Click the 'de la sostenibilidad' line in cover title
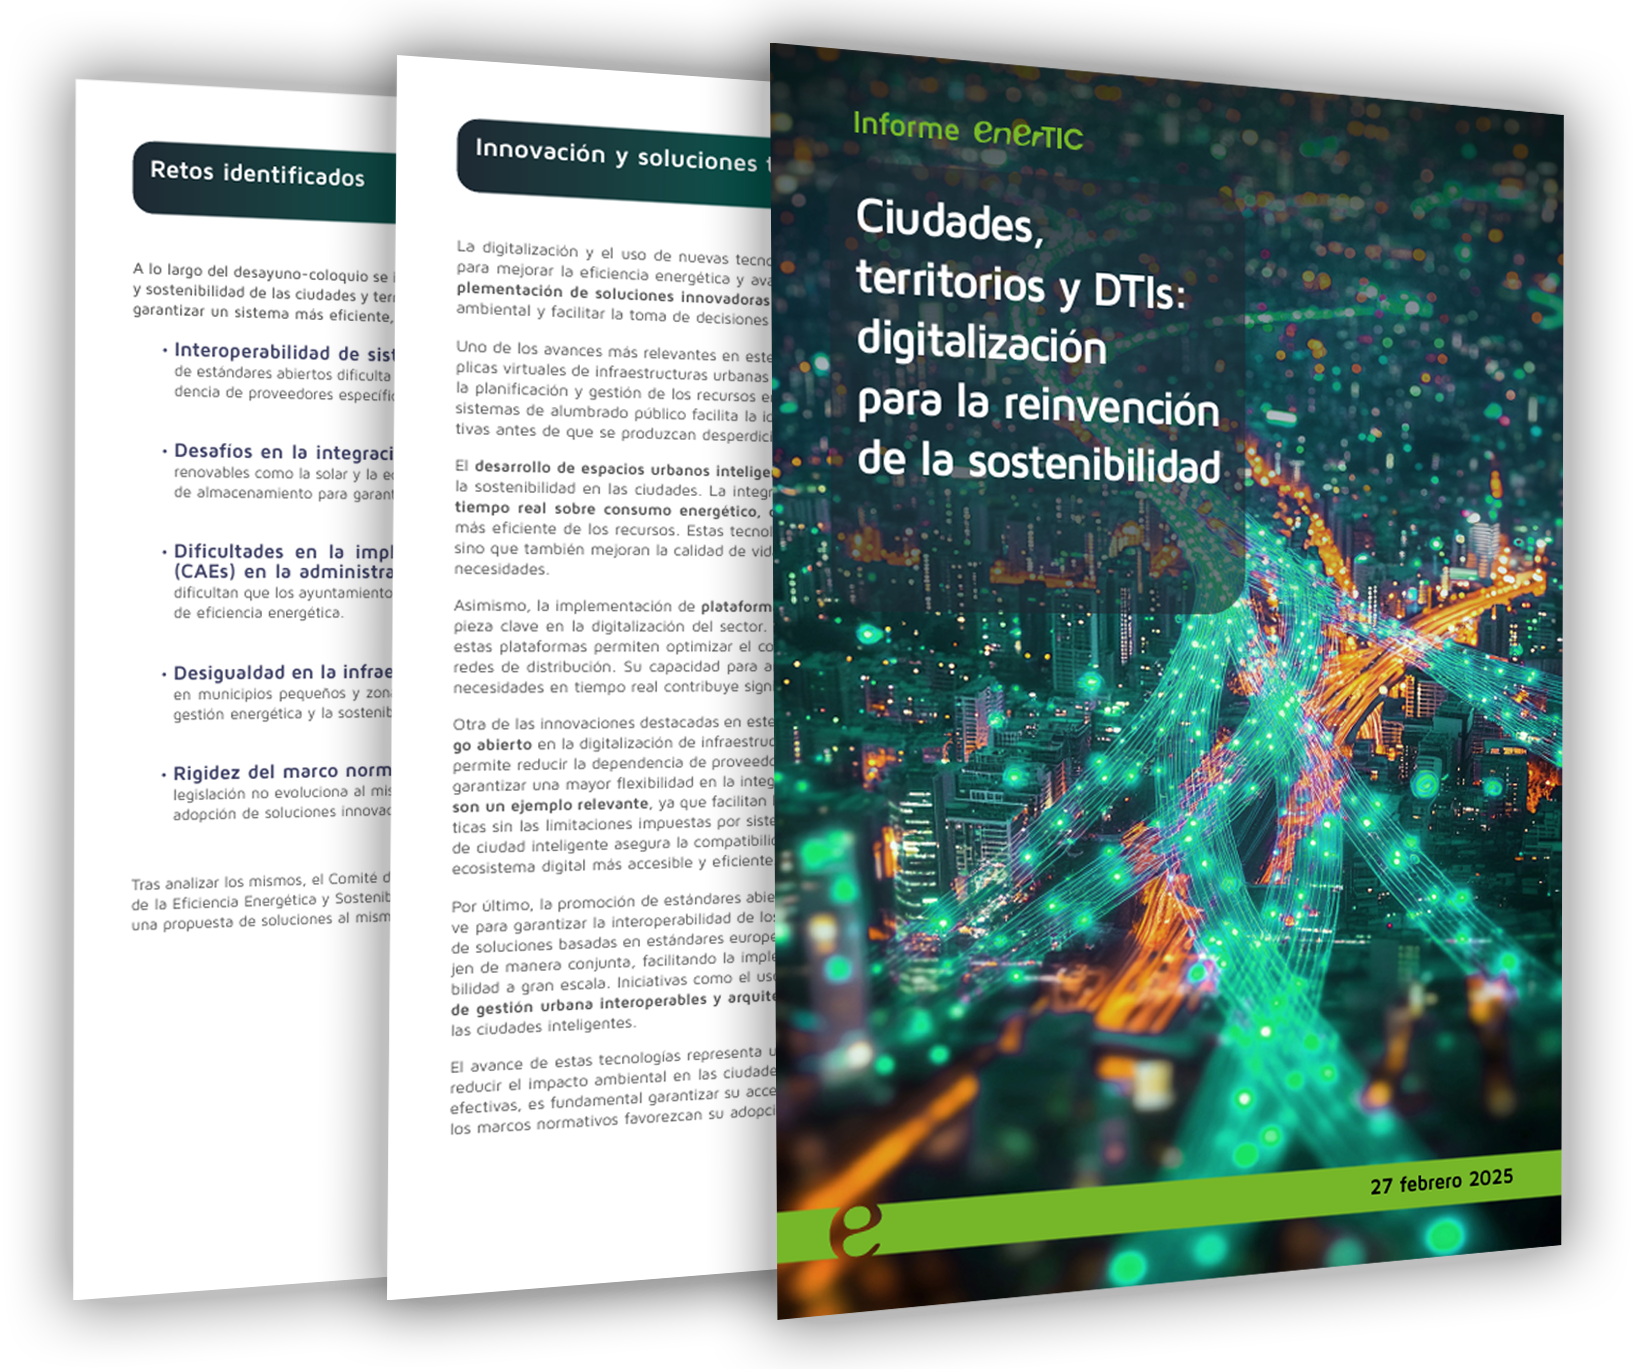The width and height of the screenshot is (1633, 1369). pos(1038,463)
